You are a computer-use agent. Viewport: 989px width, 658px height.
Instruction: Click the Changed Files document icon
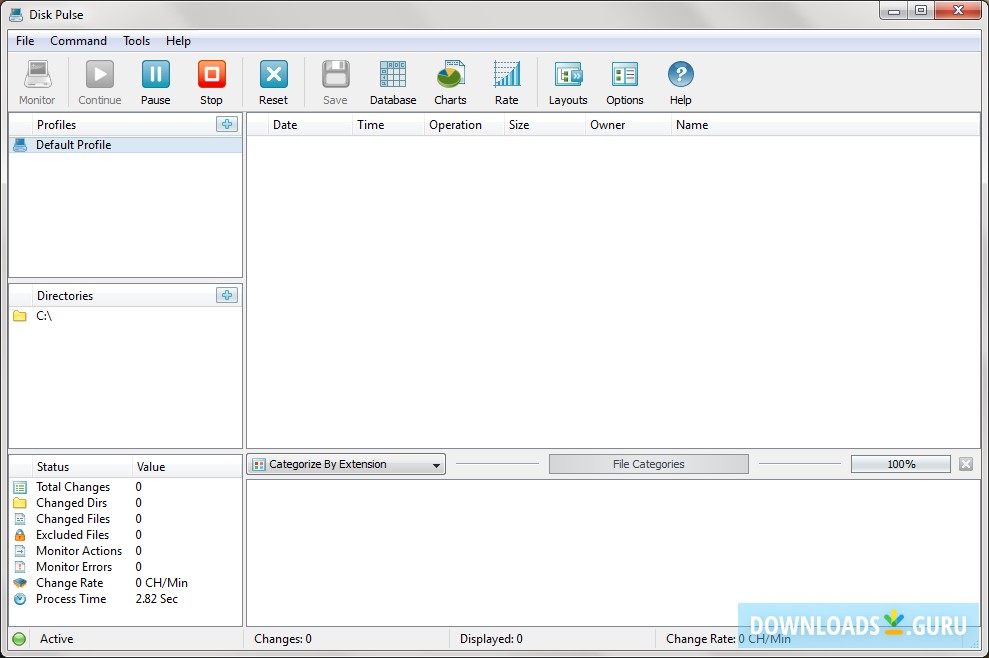pyautogui.click(x=20, y=519)
